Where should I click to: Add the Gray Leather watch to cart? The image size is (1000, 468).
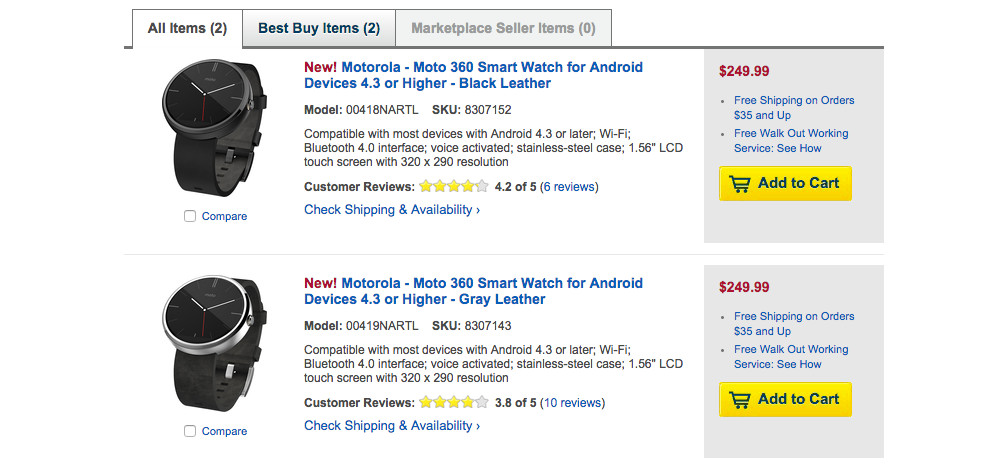pyautogui.click(x=785, y=399)
